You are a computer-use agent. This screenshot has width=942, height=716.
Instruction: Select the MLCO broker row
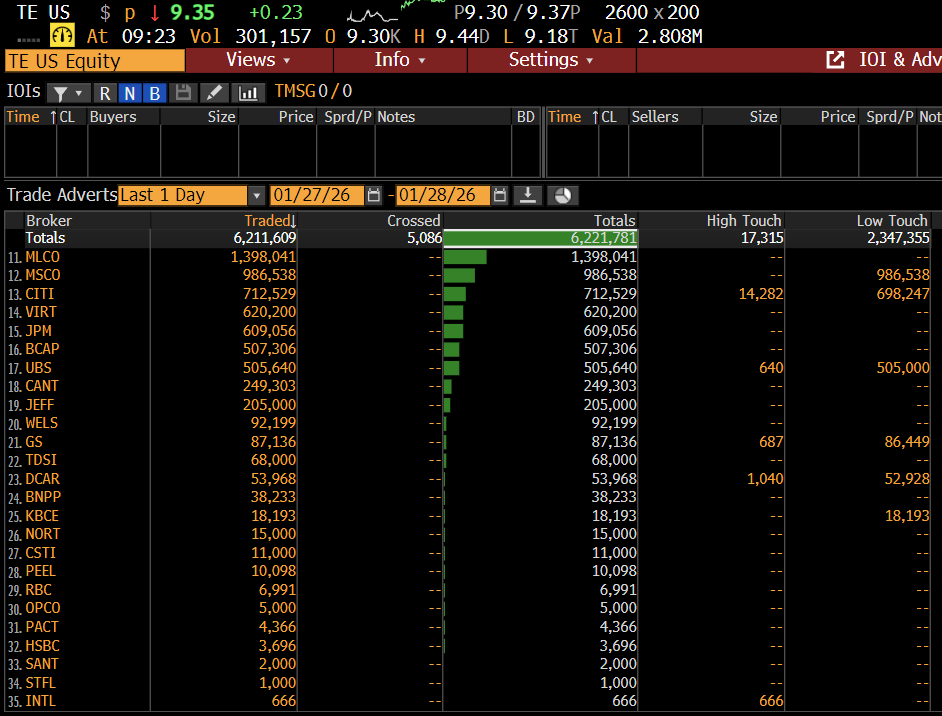point(469,257)
